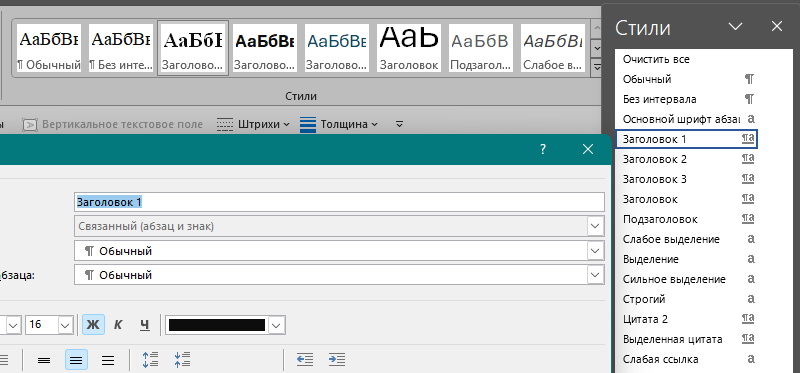This screenshot has height=373, width=800.
Task: Select the highlighted 1.5 line spacing icon
Action: point(76,360)
